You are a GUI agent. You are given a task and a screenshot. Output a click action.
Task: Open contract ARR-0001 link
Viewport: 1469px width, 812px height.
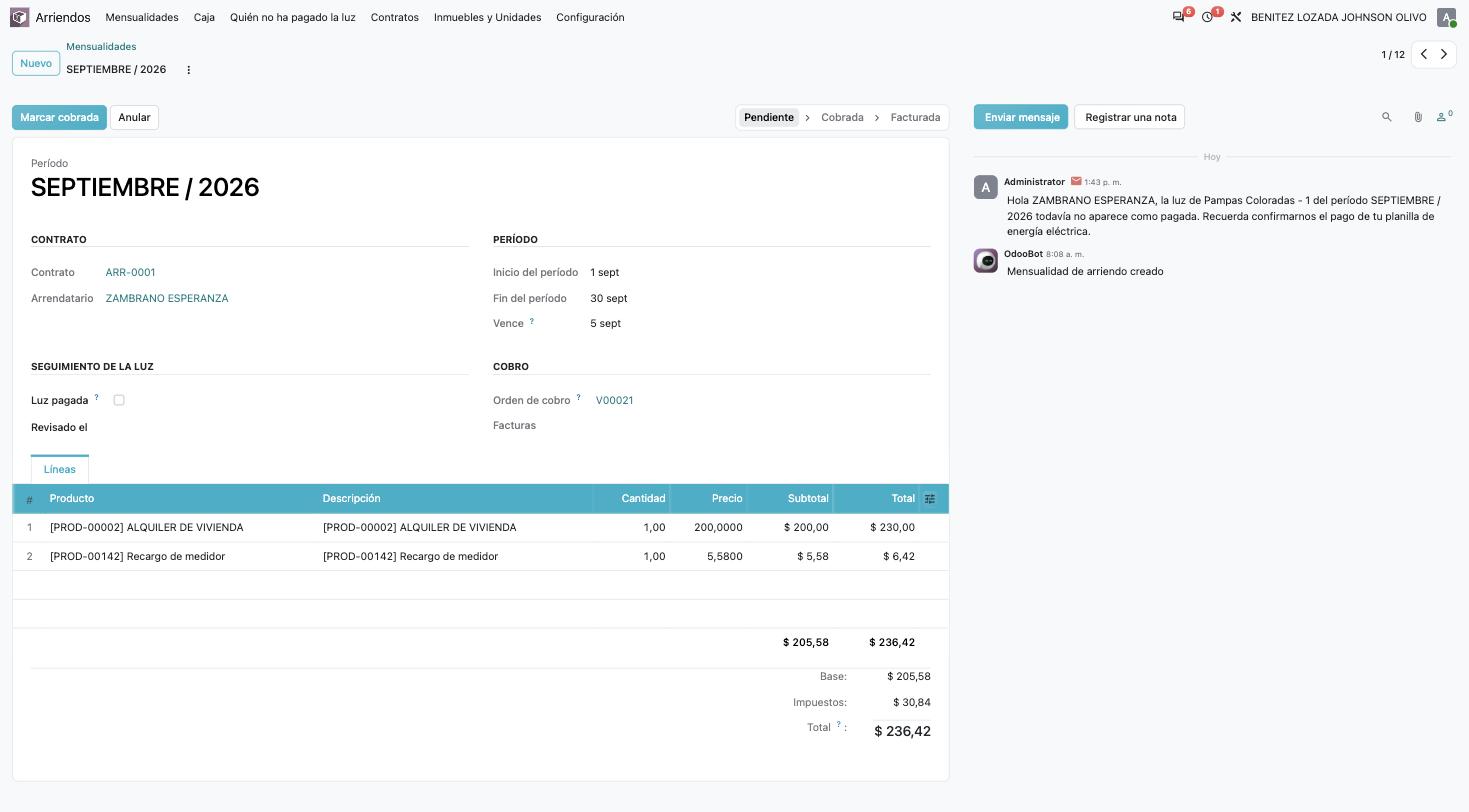[130, 272]
